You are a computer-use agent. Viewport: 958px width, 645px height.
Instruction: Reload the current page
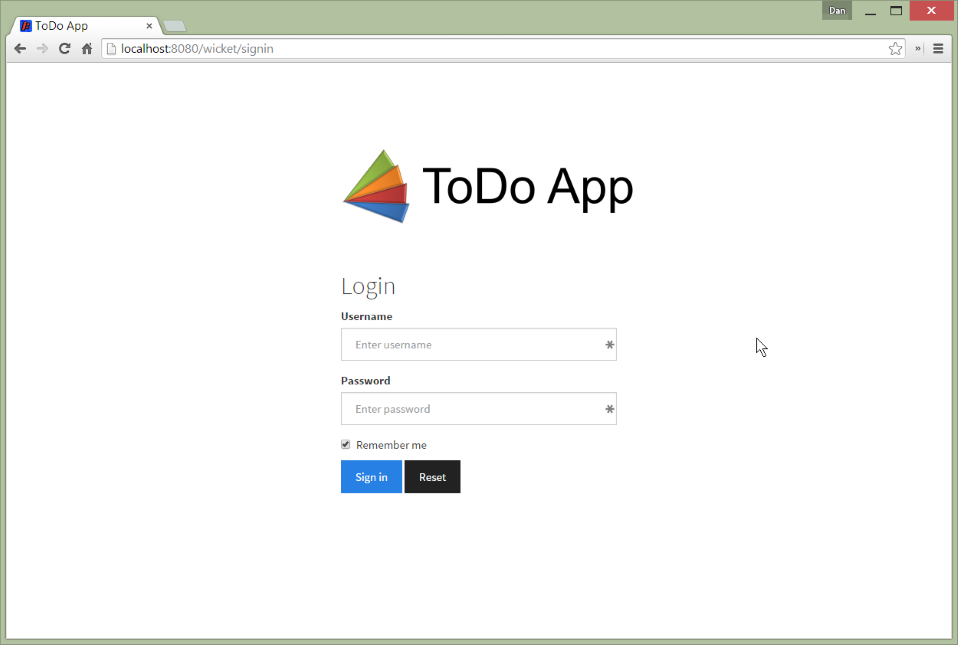pos(65,48)
